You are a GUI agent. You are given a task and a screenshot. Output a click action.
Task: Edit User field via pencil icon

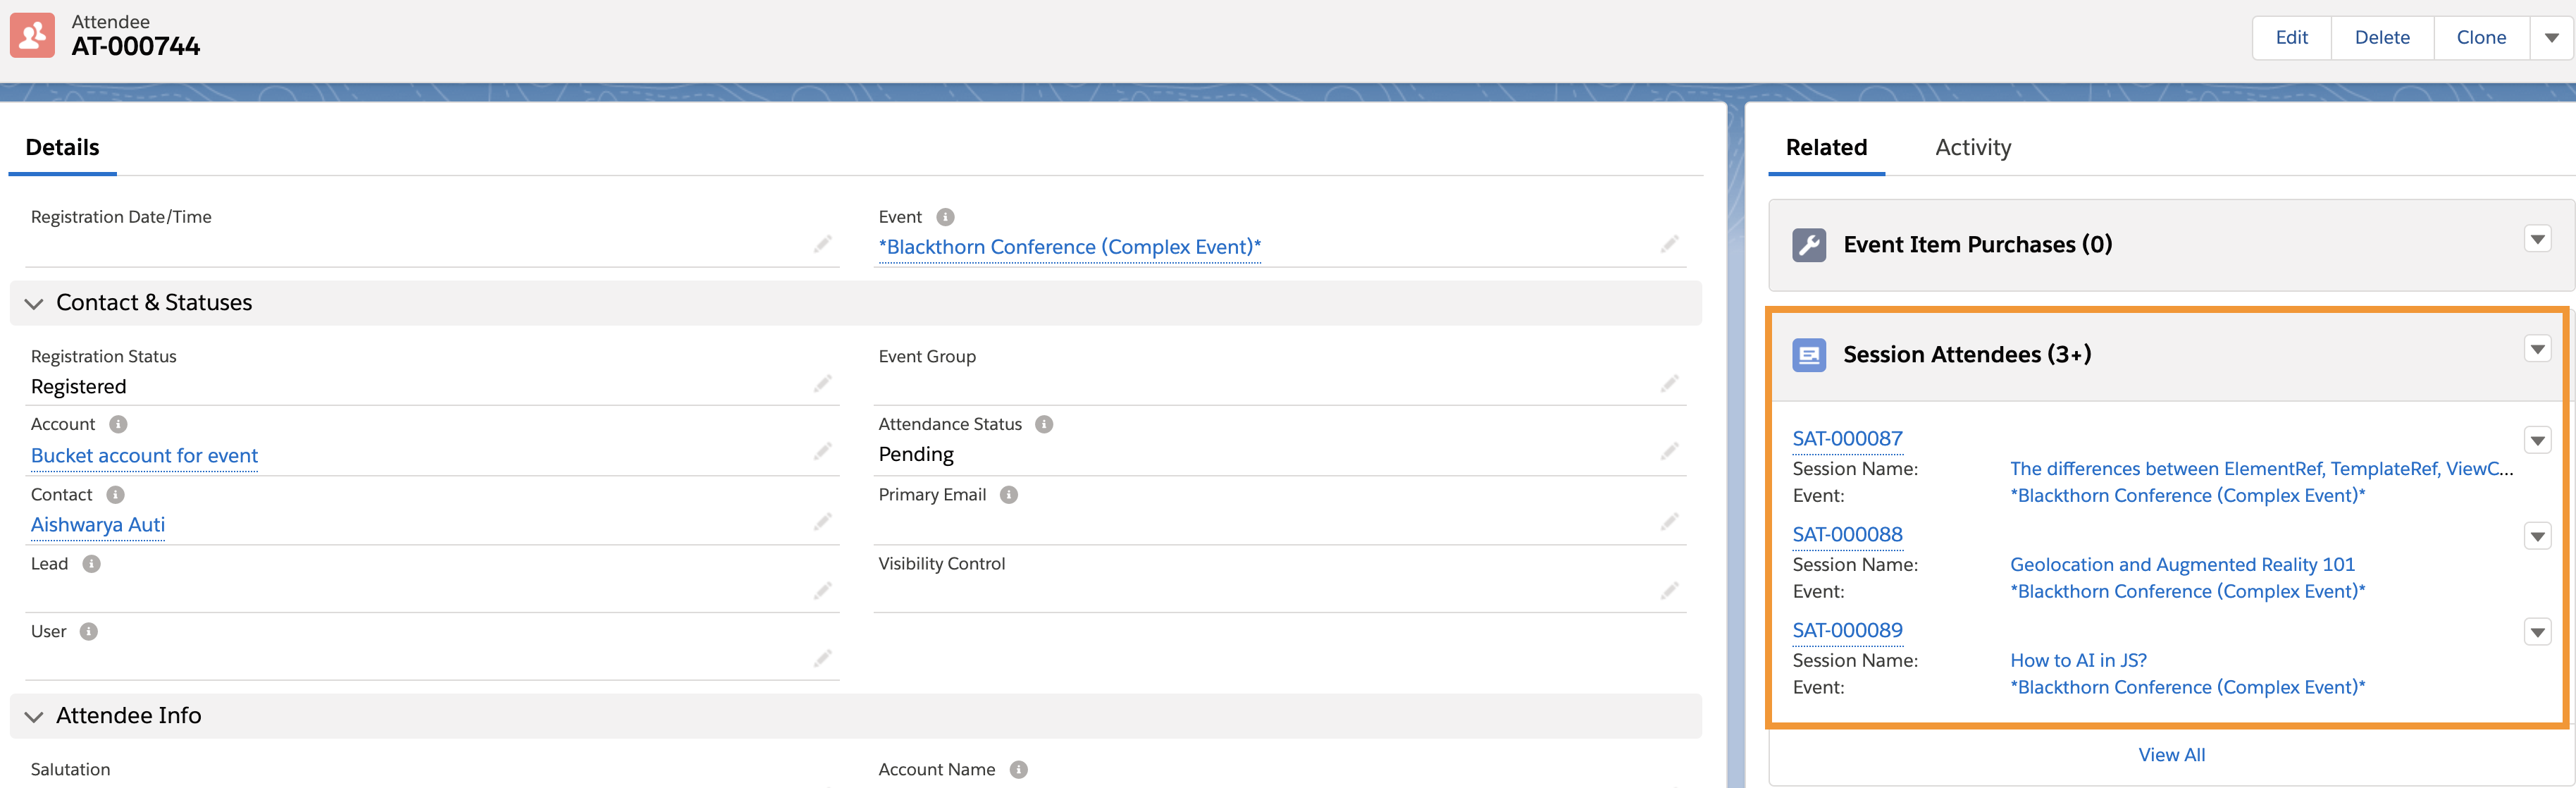pos(822,658)
